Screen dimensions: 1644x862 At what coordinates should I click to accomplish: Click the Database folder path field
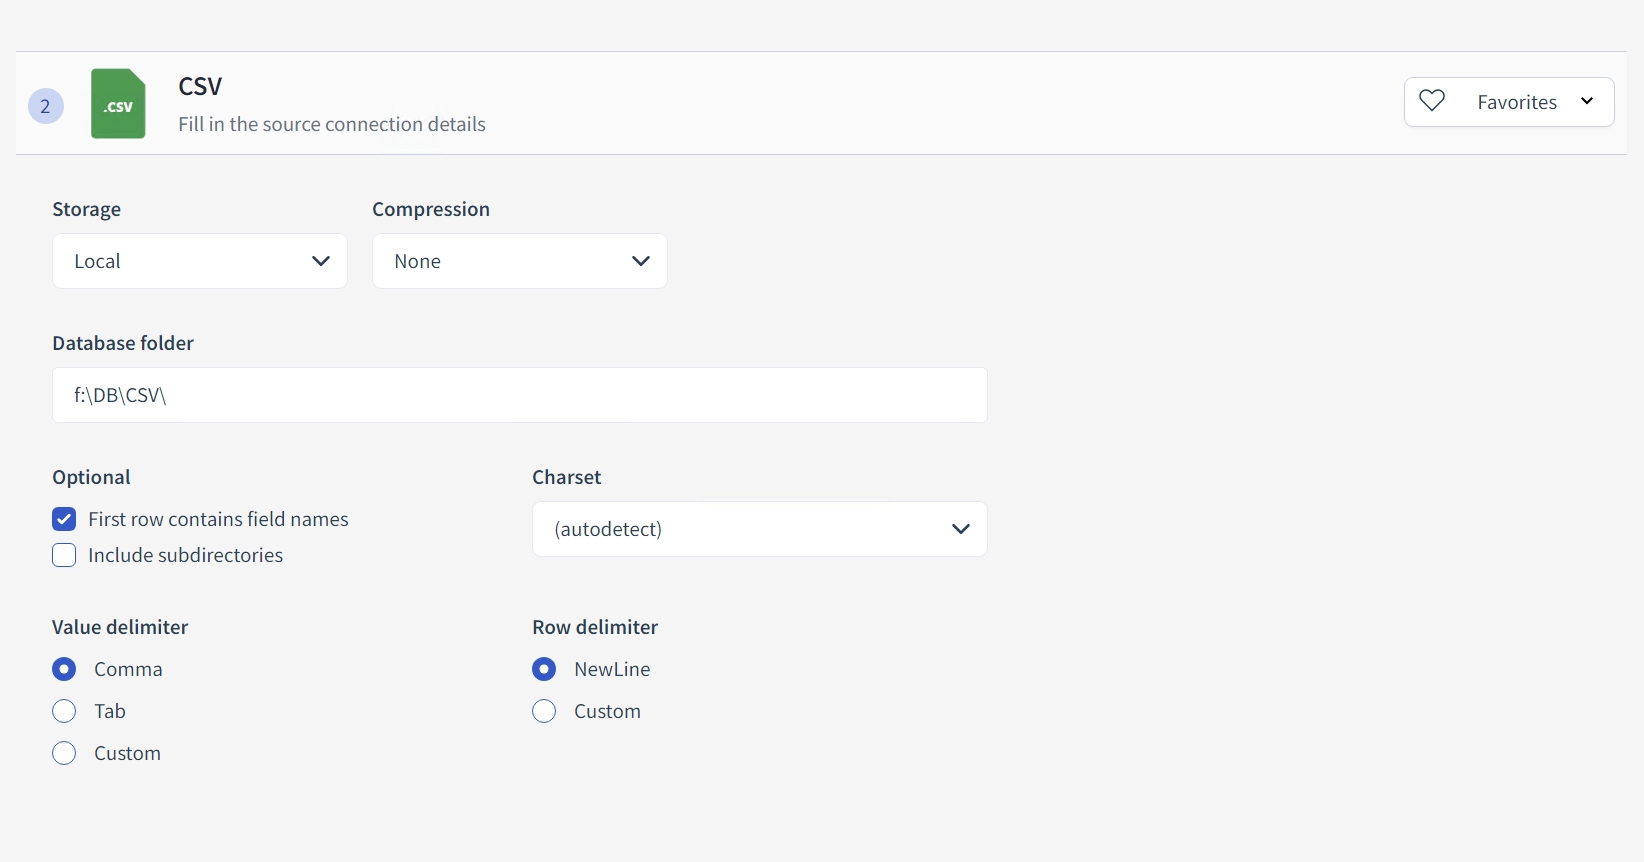[519, 395]
